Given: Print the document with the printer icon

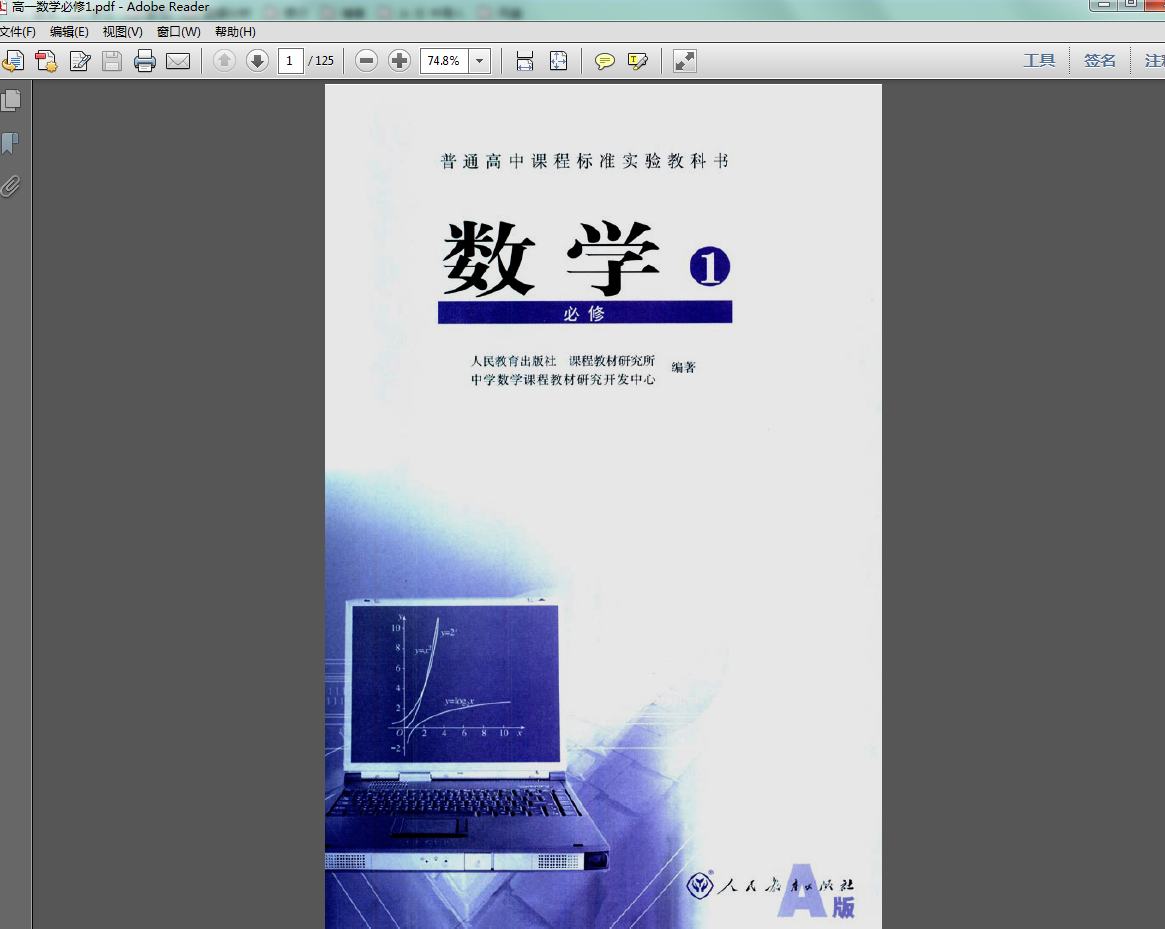Looking at the screenshot, I should [145, 61].
